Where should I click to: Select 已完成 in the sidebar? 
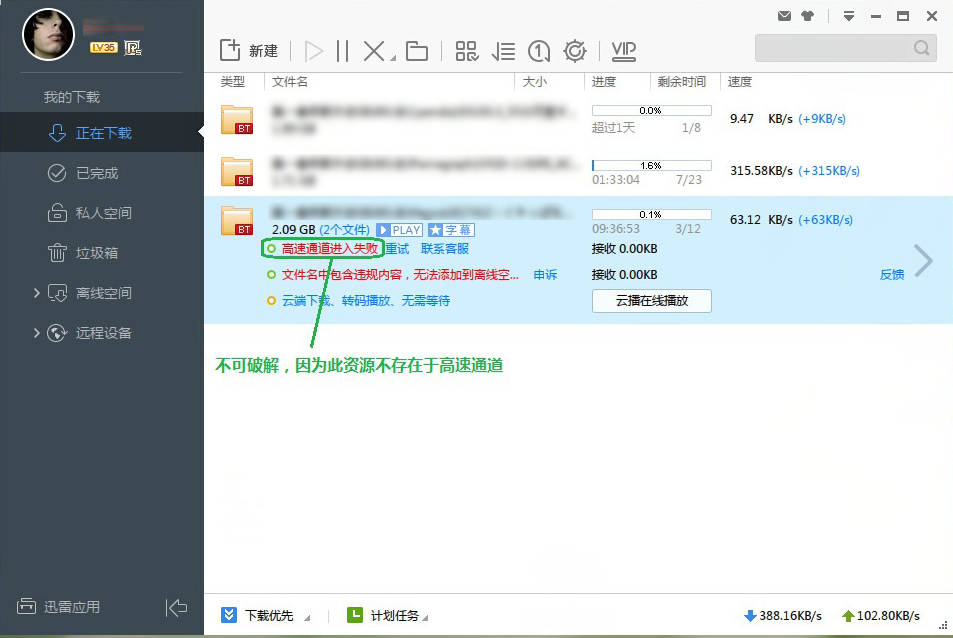pos(96,173)
